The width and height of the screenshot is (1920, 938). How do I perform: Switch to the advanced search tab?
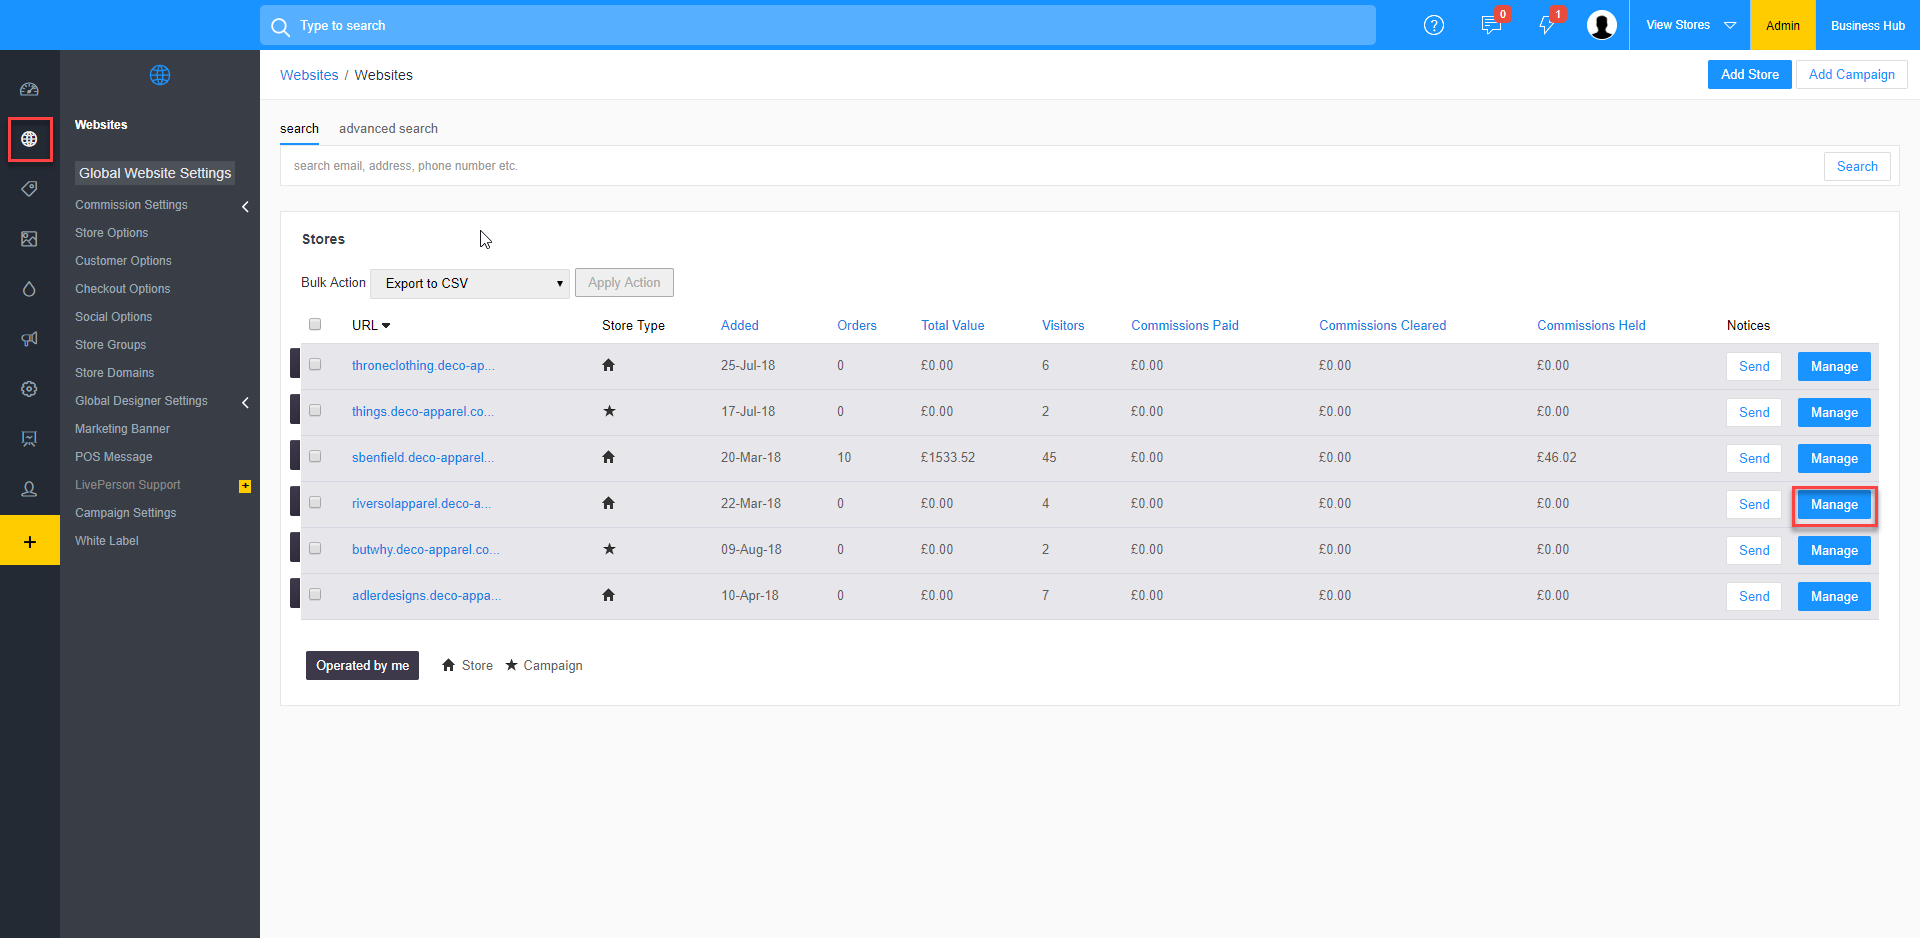[x=388, y=128]
